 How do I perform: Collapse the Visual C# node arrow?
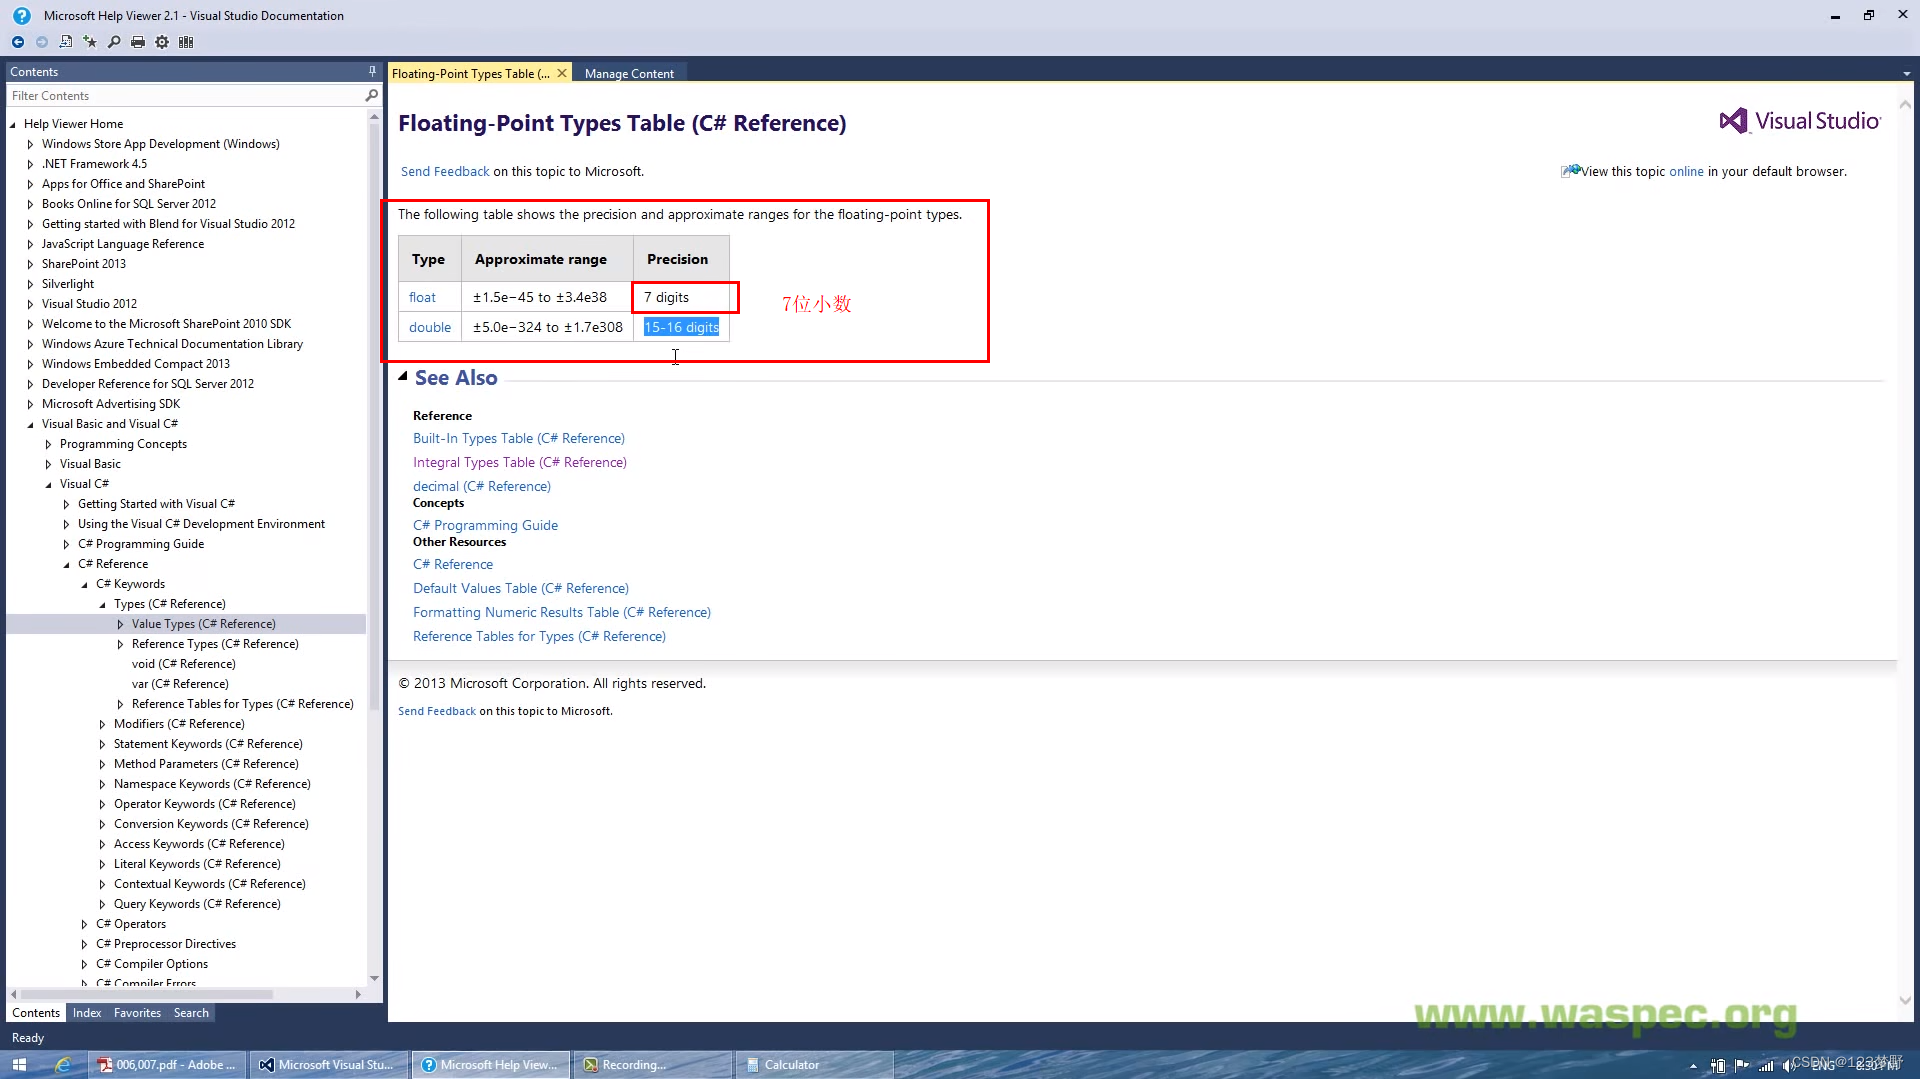pos(48,484)
